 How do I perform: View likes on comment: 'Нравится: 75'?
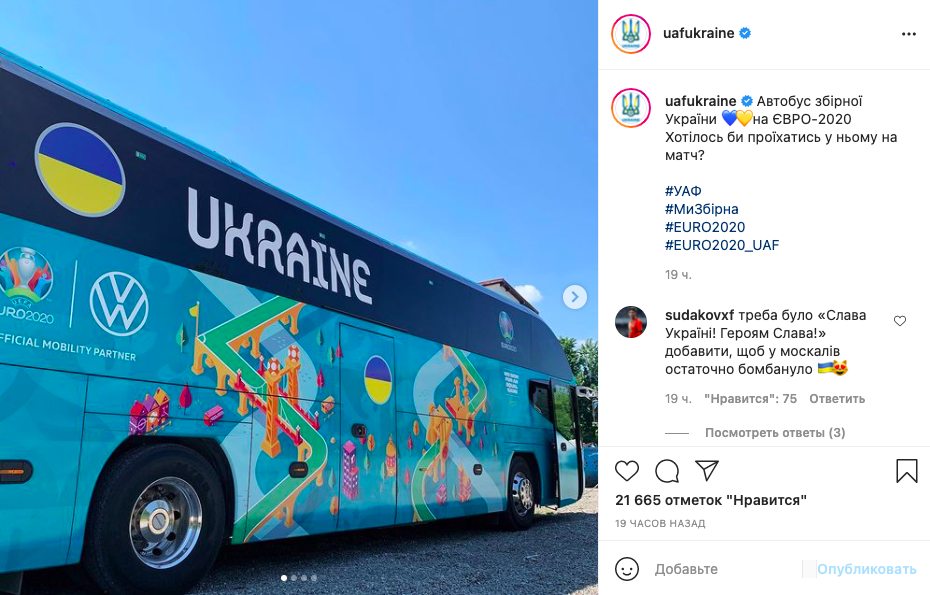pos(750,399)
